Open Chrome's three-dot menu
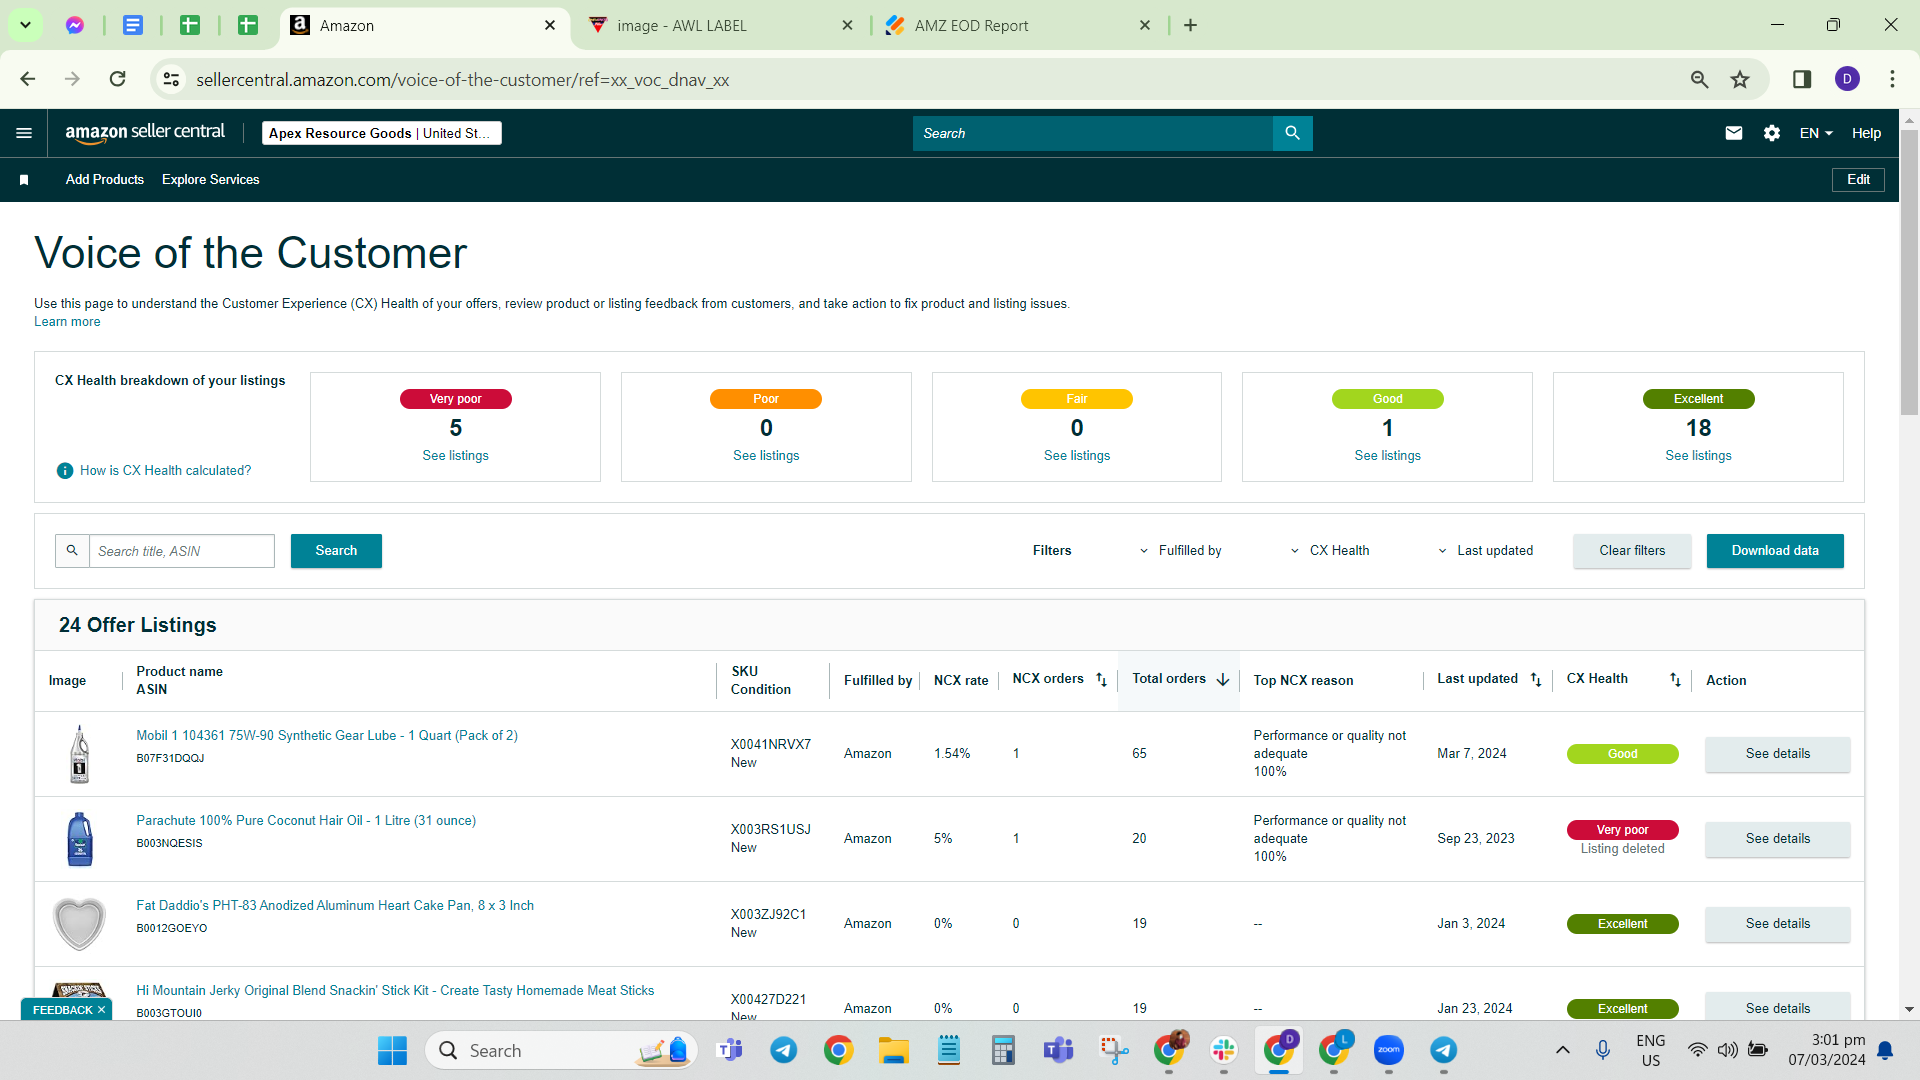1920x1080 pixels. [x=1892, y=79]
